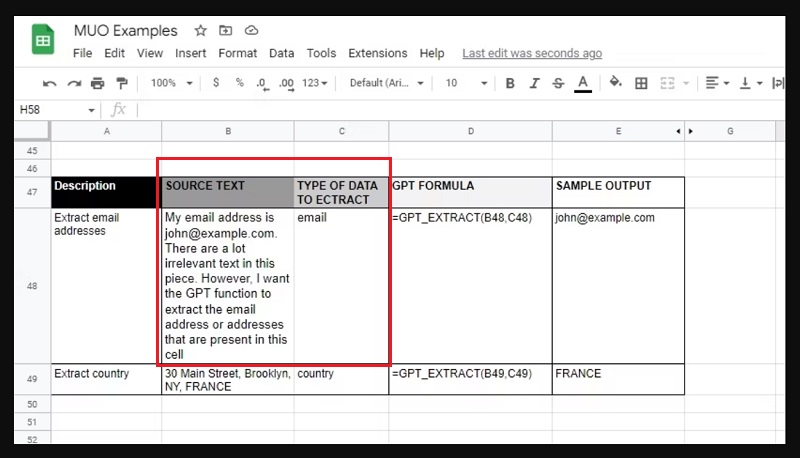The image size is (800, 458).
Task: Select column G header
Action: click(730, 131)
